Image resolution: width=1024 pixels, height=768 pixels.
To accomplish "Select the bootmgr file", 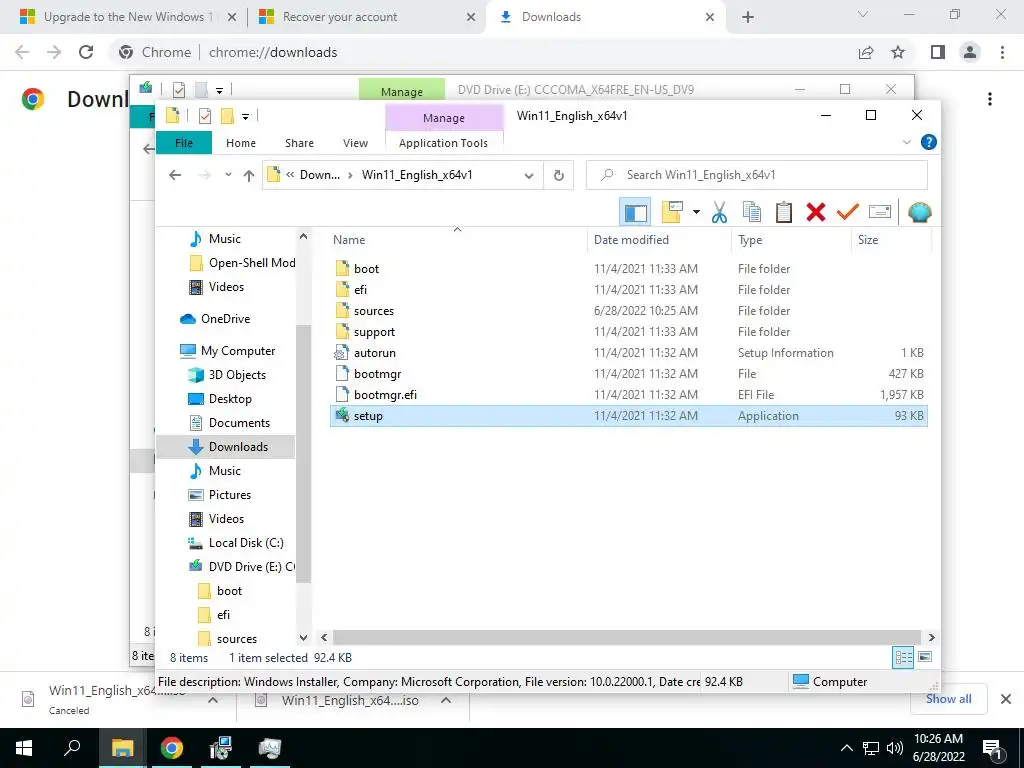I will tap(377, 374).
